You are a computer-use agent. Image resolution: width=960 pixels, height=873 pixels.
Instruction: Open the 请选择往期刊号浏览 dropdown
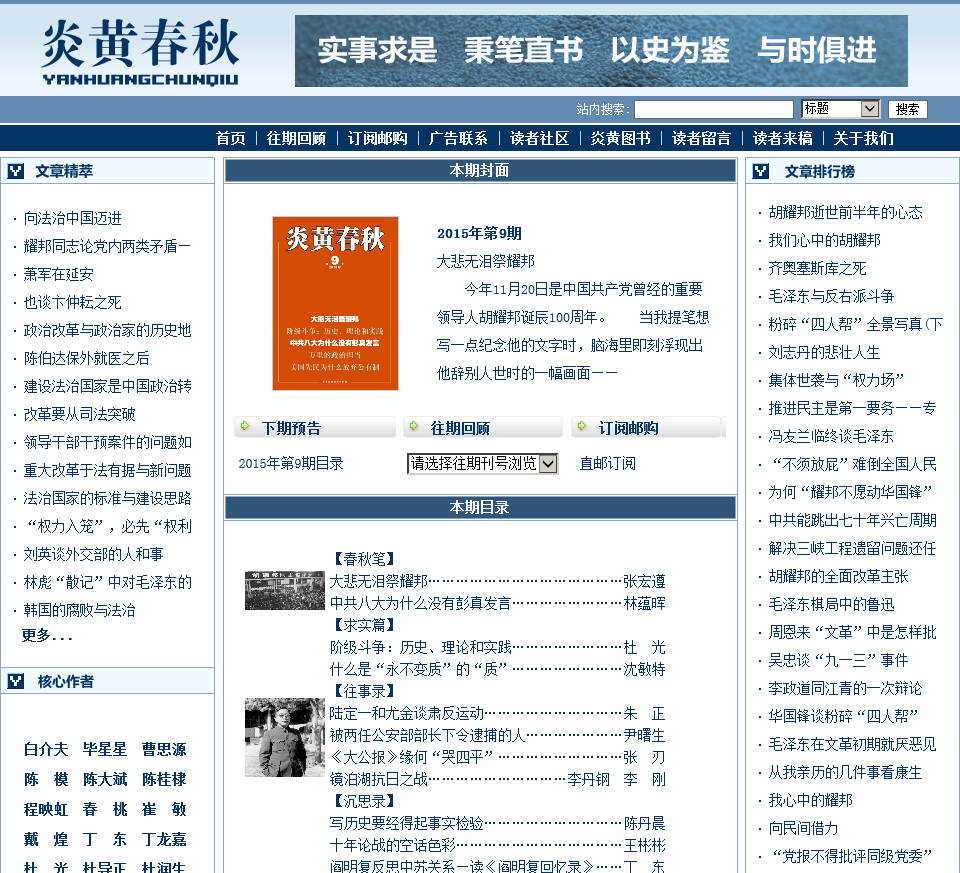(x=482, y=463)
